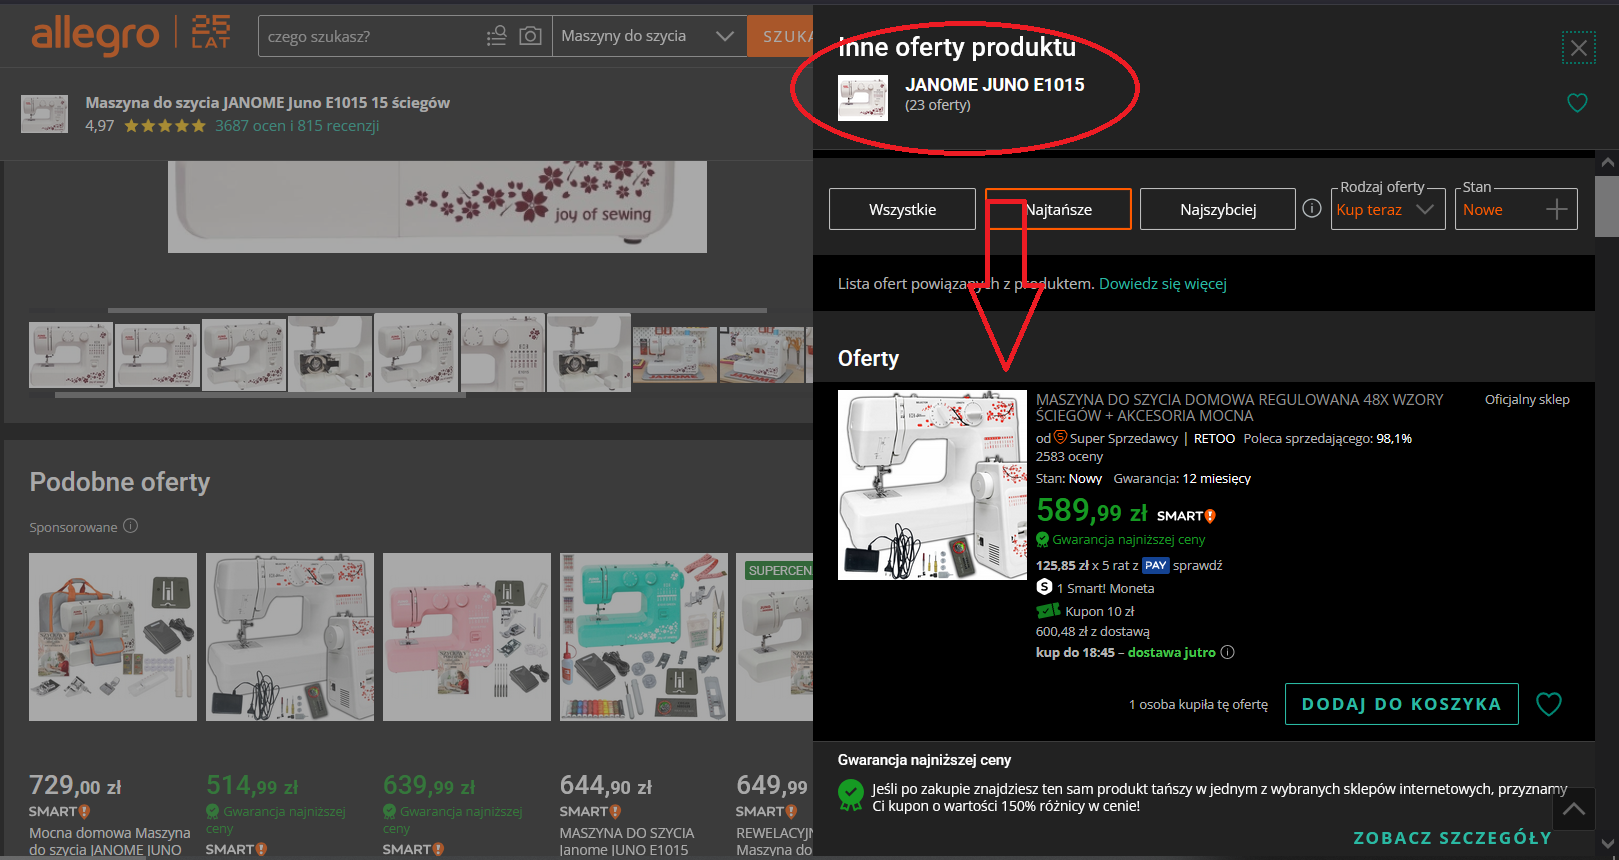Click the Super Sprzedawcy badge icon

tap(1060, 437)
